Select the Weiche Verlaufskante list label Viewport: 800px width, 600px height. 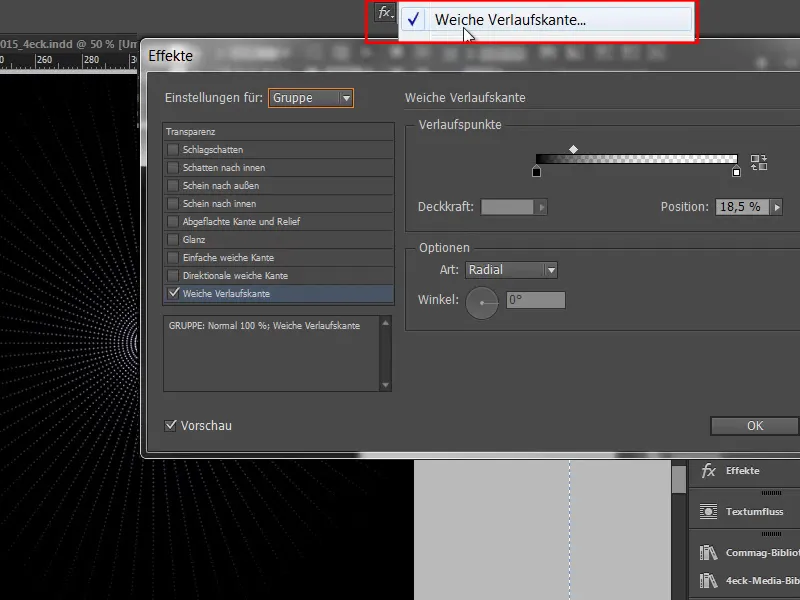pyautogui.click(x=226, y=293)
